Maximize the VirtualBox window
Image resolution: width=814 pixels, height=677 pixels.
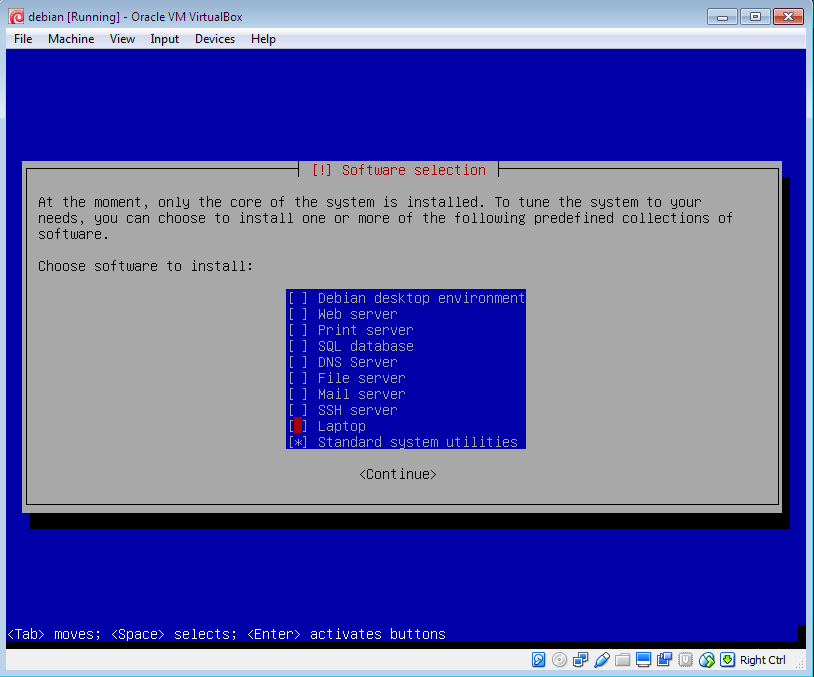755,17
